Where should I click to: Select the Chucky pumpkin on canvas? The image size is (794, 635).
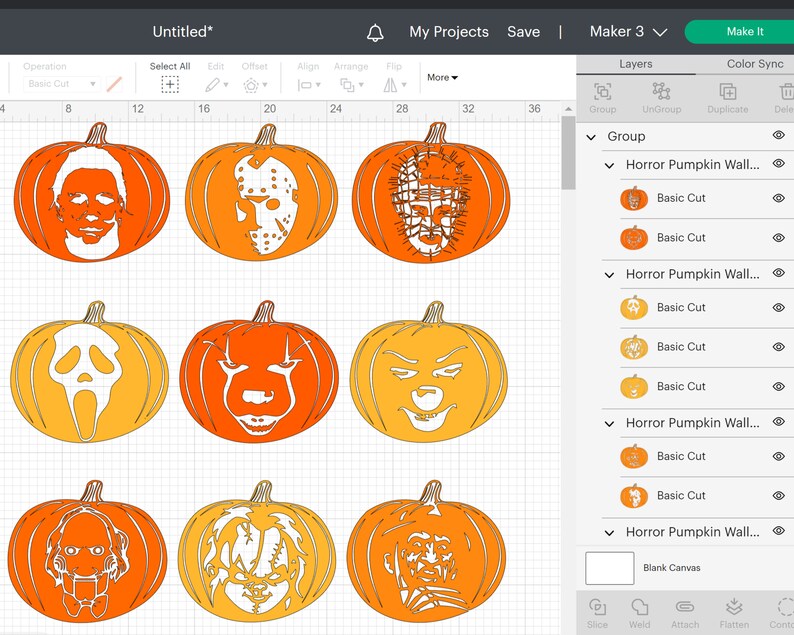click(257, 552)
